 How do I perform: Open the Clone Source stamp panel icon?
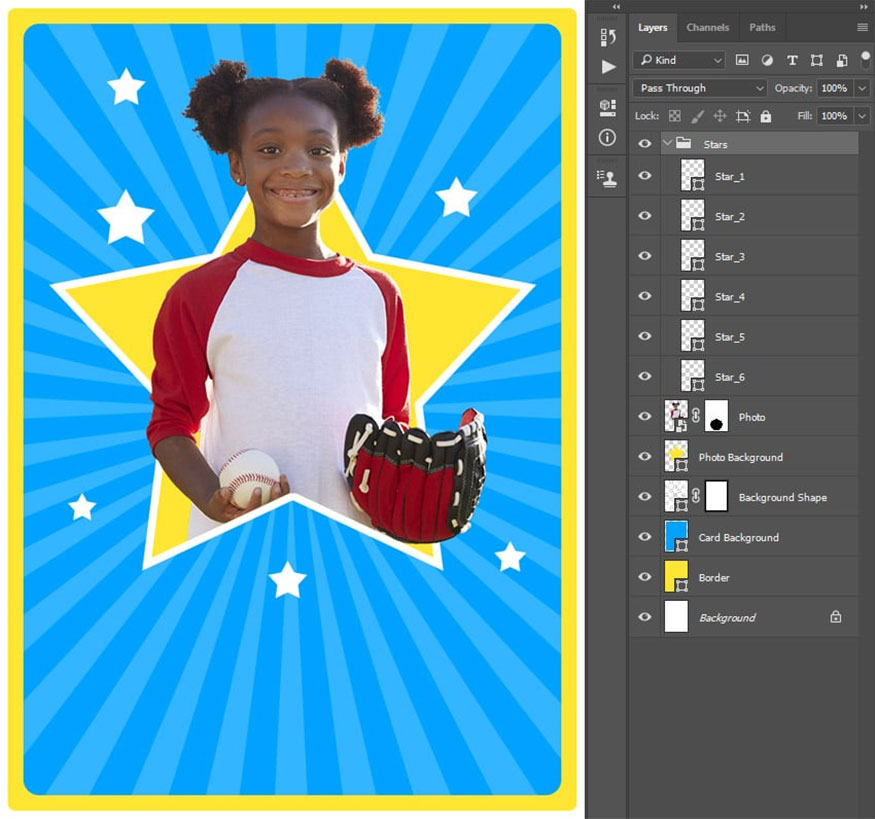(x=608, y=177)
